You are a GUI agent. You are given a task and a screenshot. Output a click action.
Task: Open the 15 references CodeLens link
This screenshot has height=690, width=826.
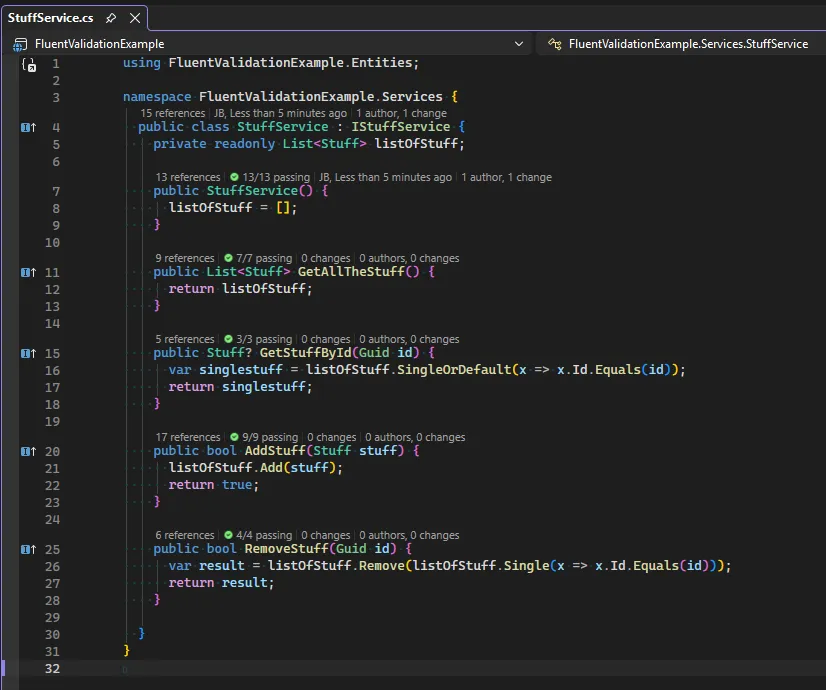point(172,113)
